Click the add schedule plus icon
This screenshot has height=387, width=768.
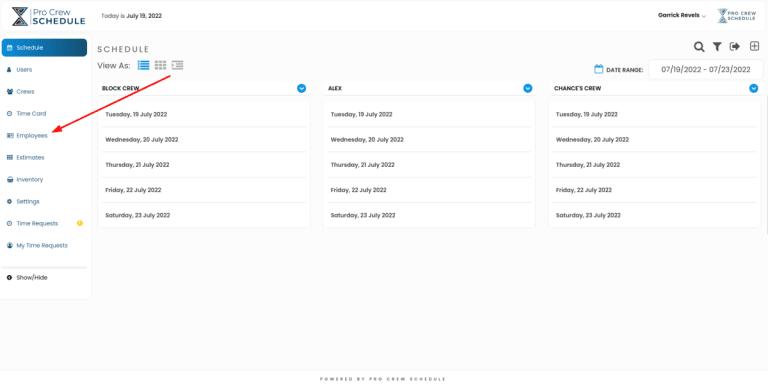click(x=754, y=47)
